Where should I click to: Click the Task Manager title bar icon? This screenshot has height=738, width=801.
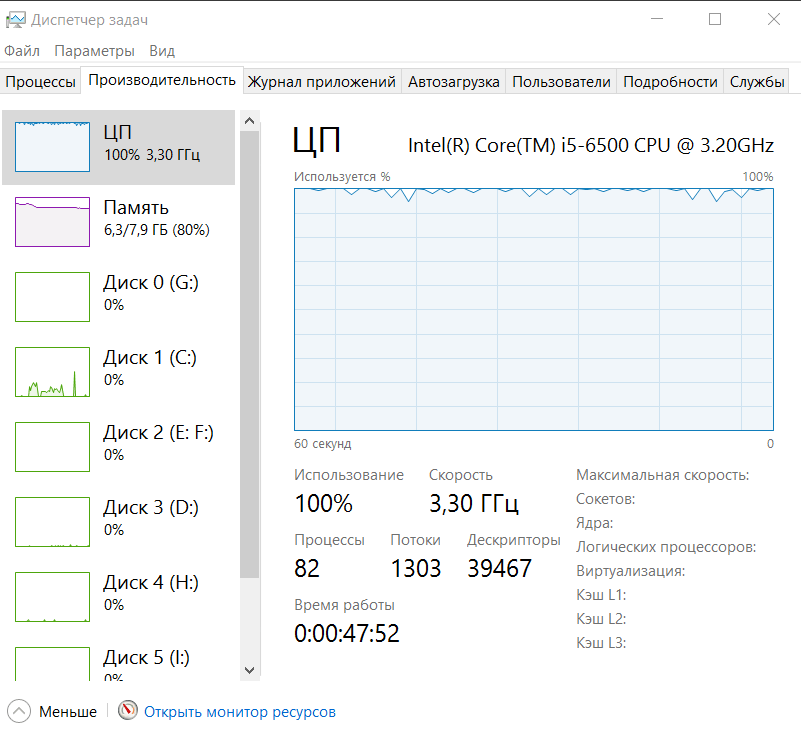tap(15, 20)
